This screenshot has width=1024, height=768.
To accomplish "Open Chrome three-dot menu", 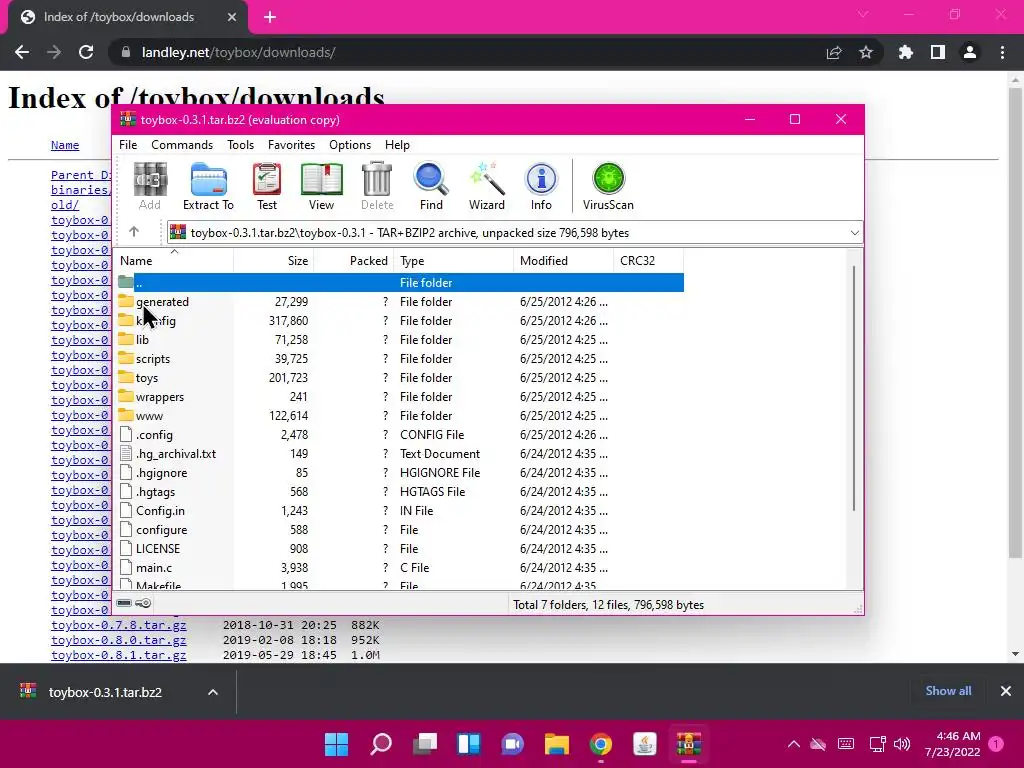I will (x=1002, y=52).
